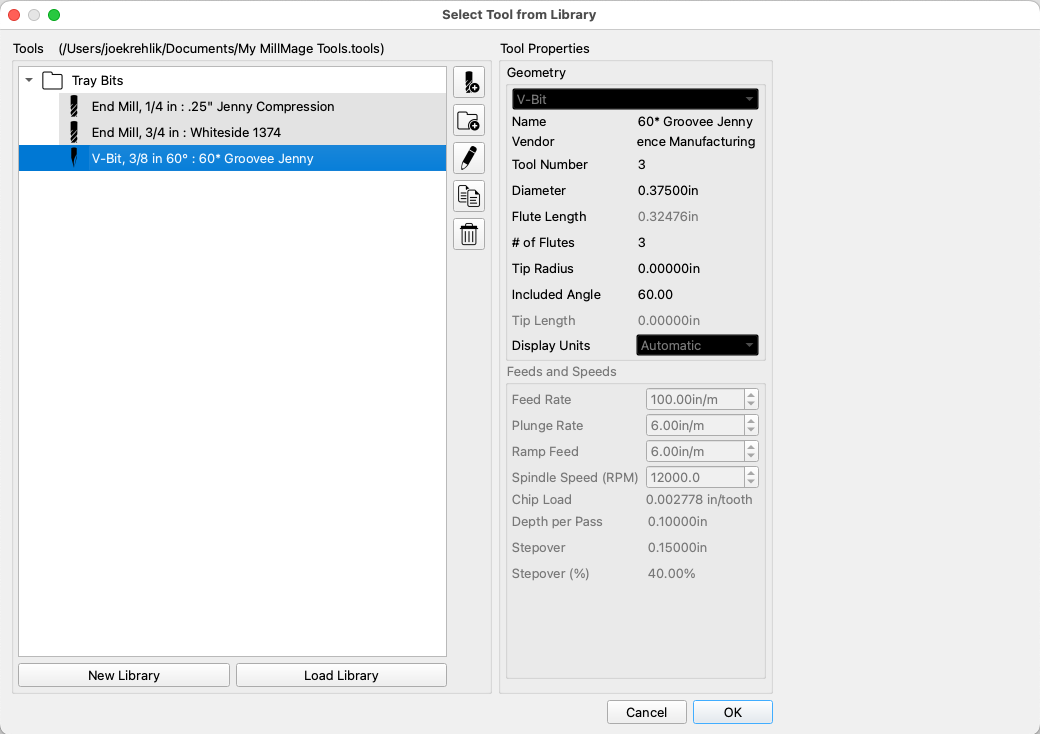The width and height of the screenshot is (1040, 734).
Task: Click the Feed Rate 100.00in/m field
Action: [x=695, y=399]
